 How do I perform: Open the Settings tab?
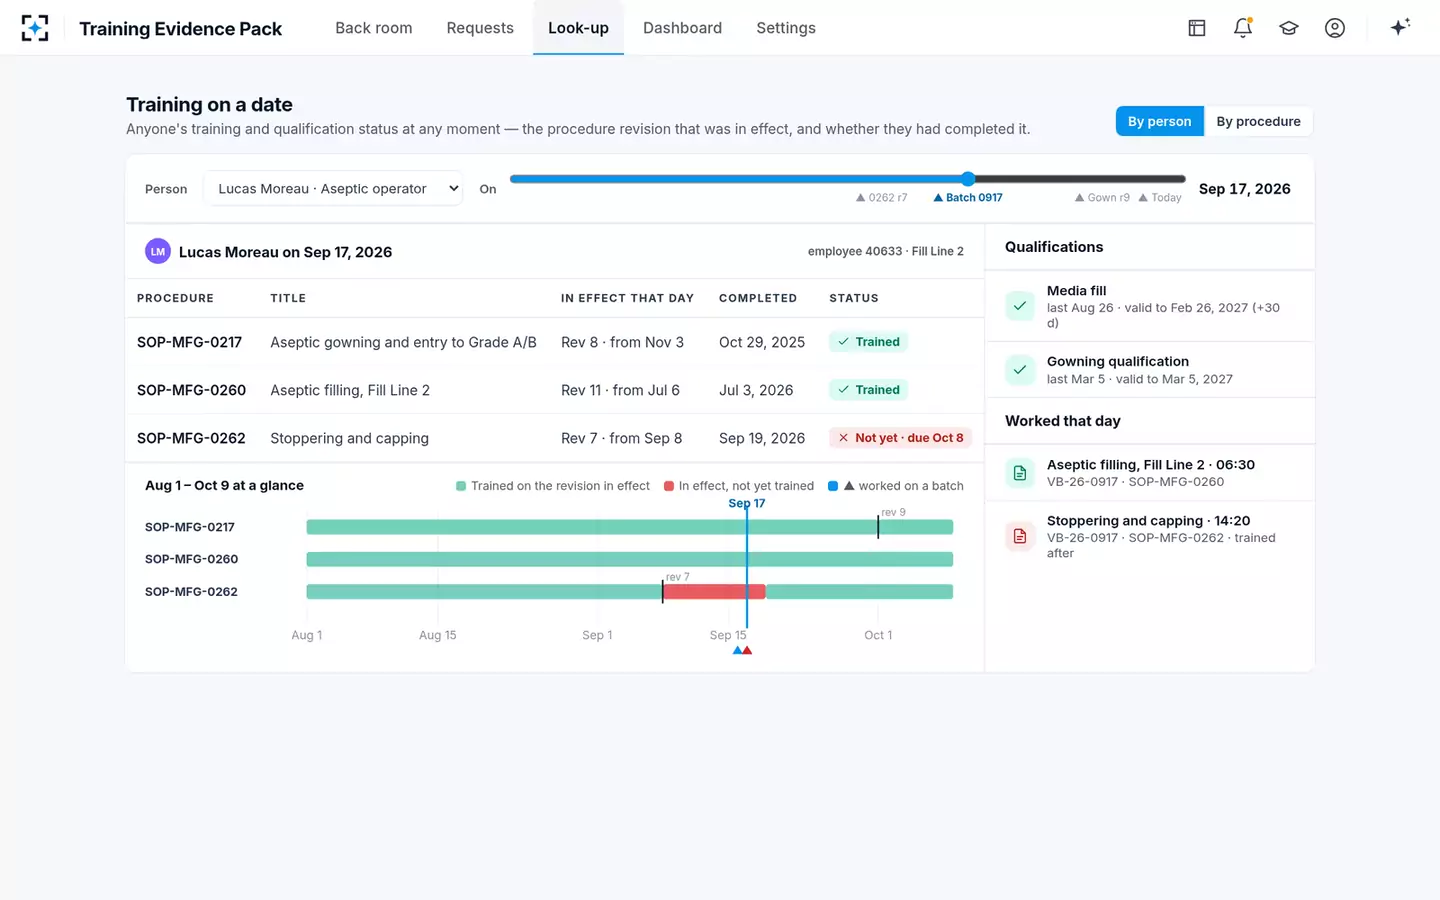[x=786, y=28]
